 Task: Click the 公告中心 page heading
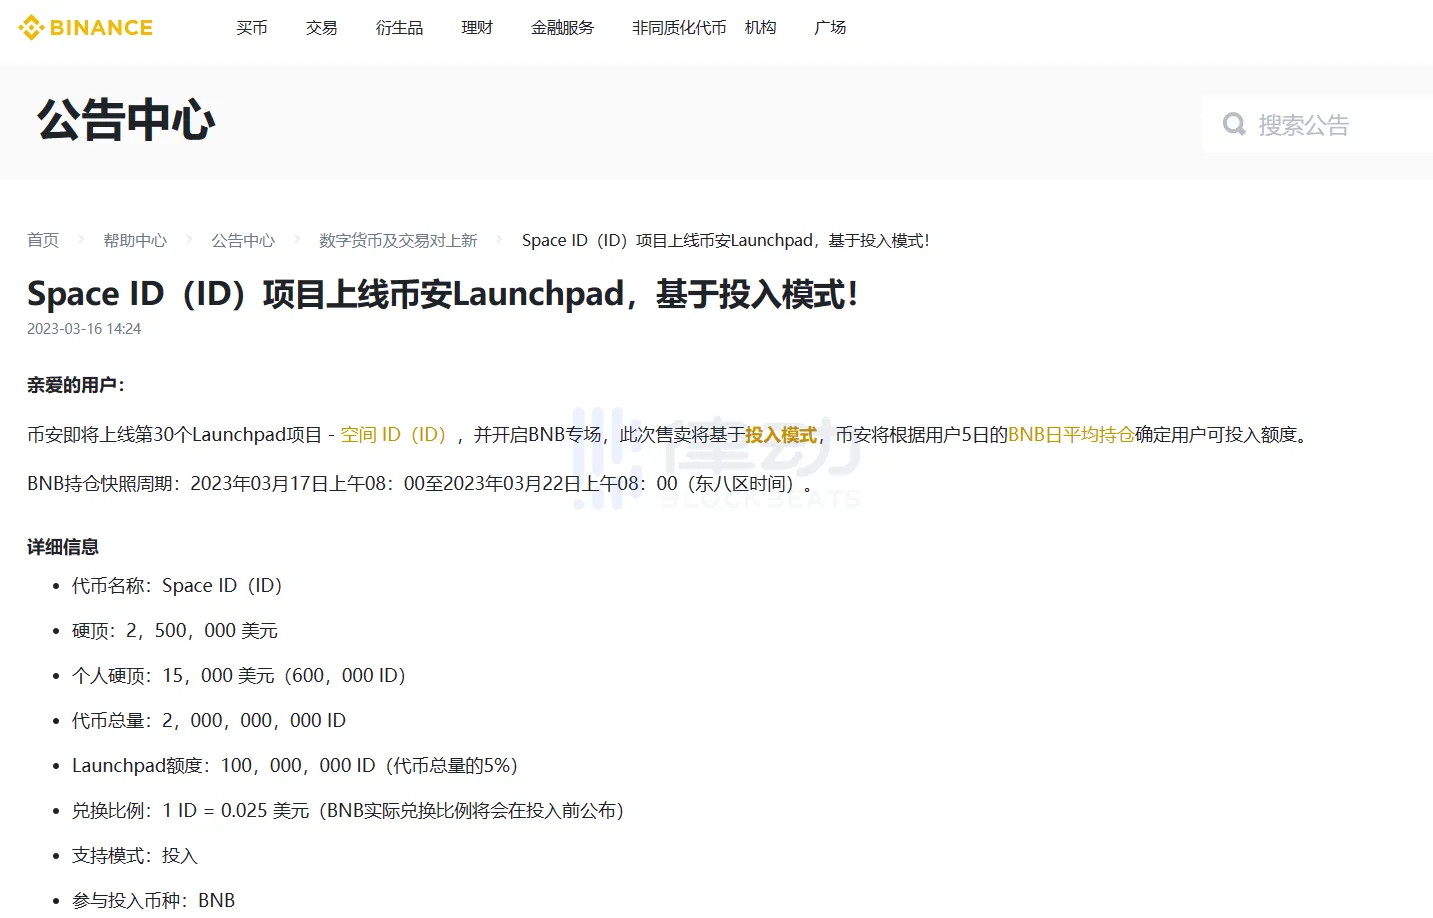pyautogui.click(x=126, y=121)
